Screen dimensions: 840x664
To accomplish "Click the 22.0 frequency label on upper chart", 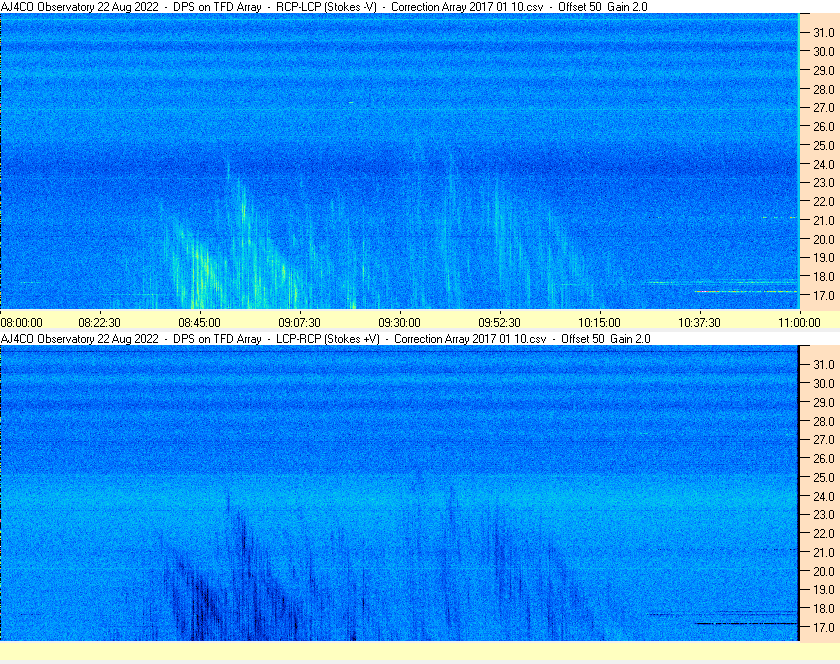I will coord(824,202).
